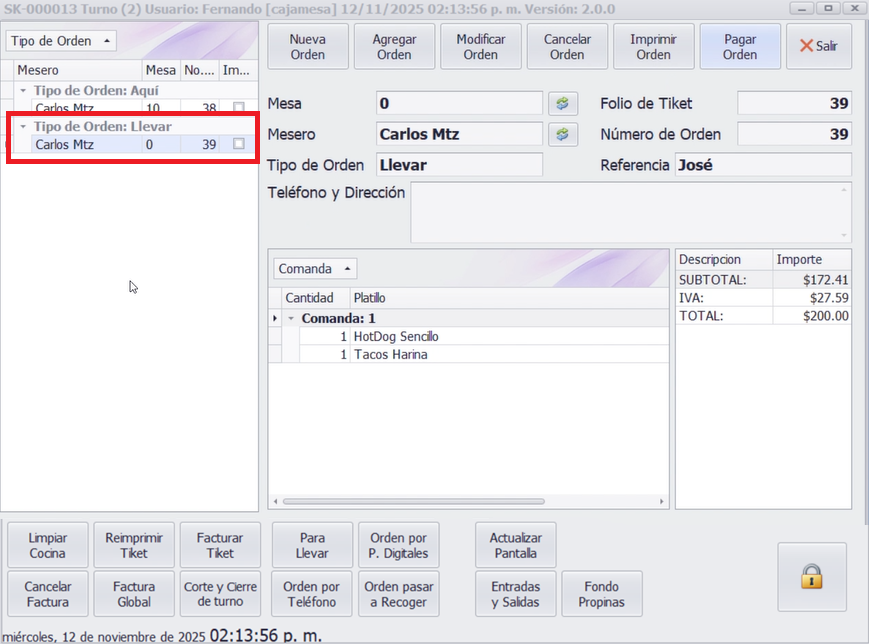Click the lookup icon next to Mesero field
Screen dimensions: 869x644
[562, 134]
